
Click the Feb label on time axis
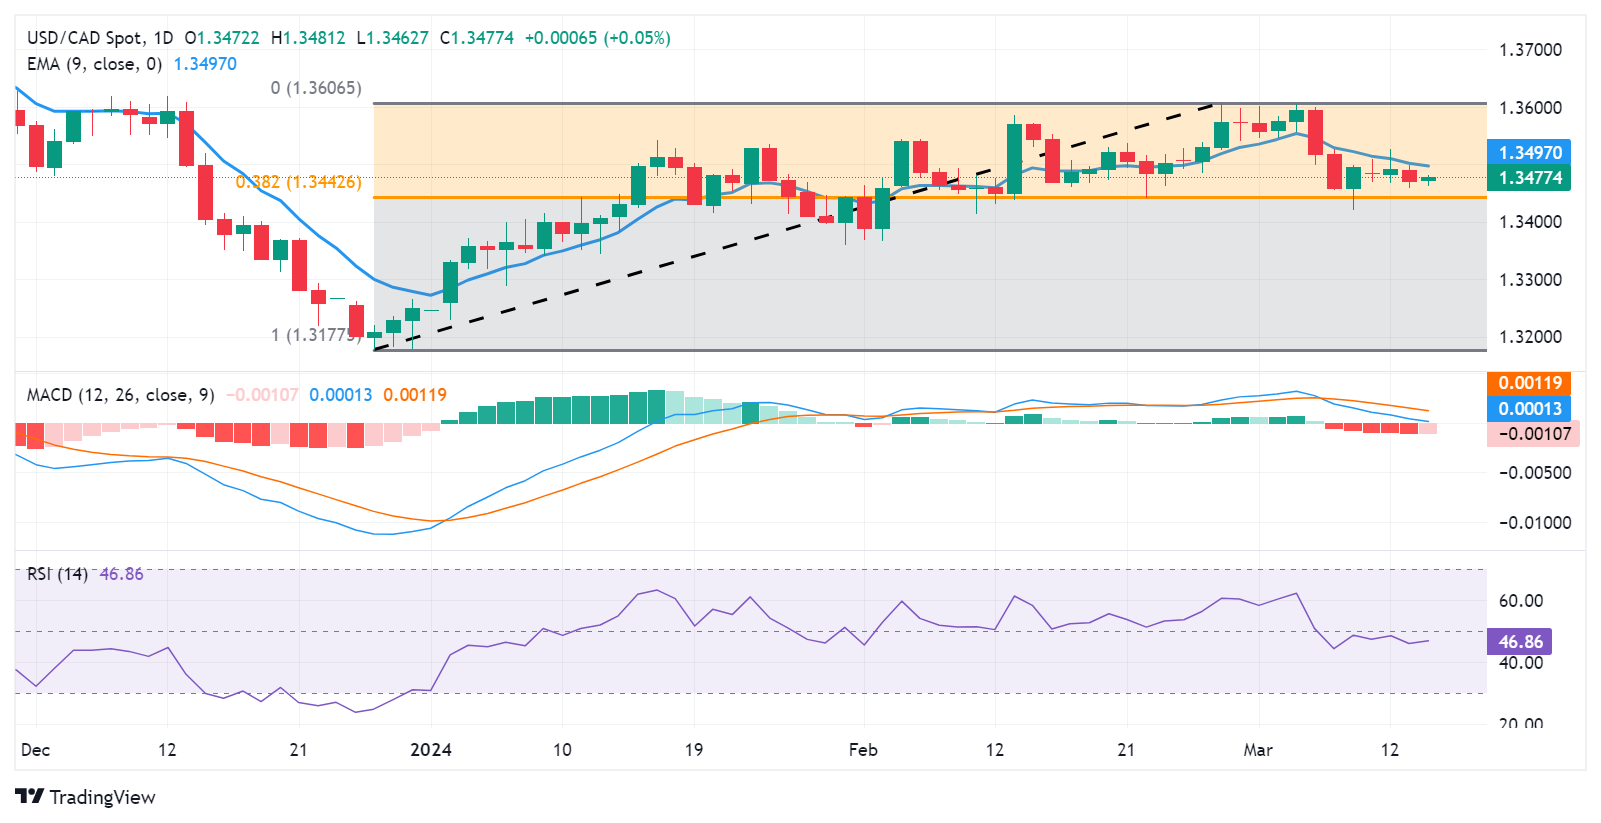(863, 750)
